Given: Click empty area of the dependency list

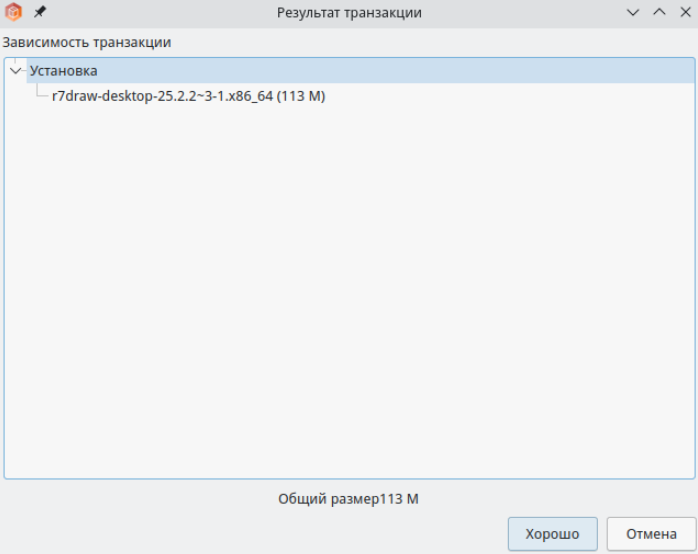Looking at the screenshot, I should click(x=349, y=289).
